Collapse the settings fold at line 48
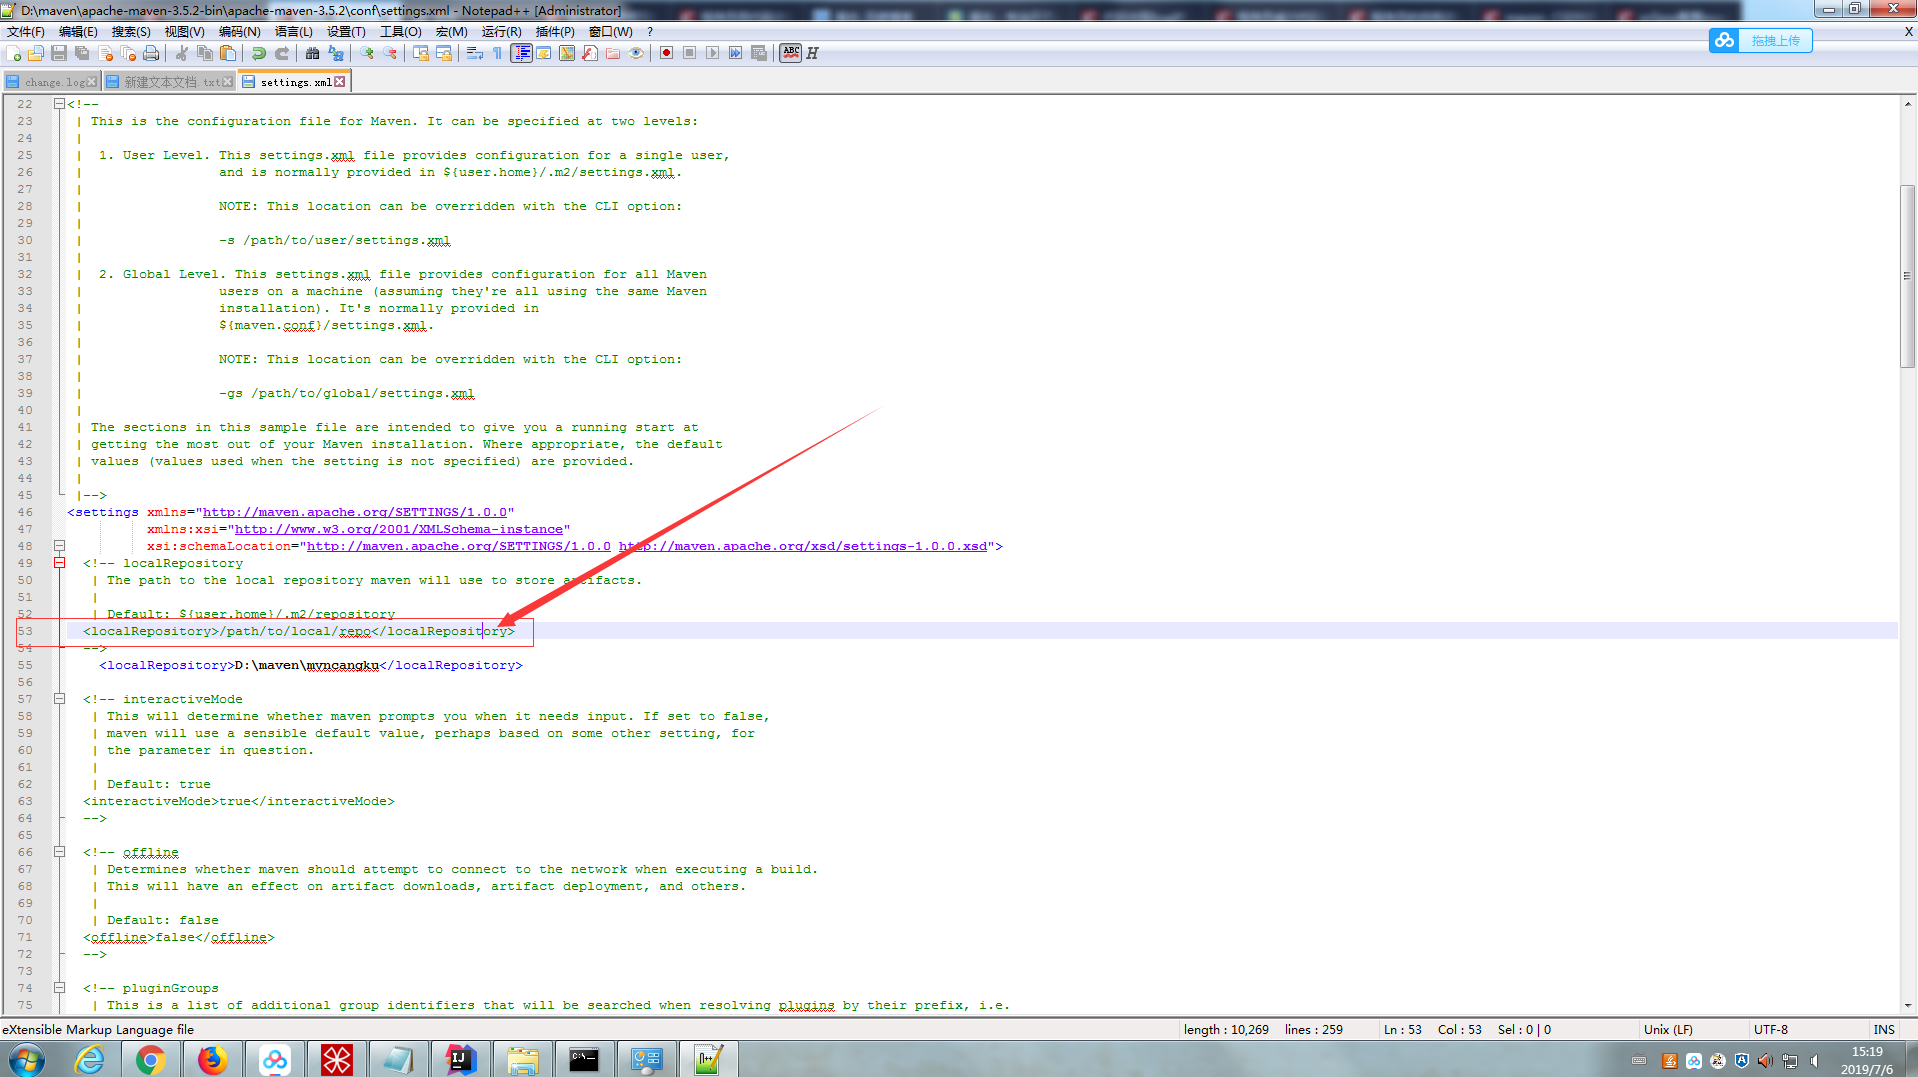This screenshot has height=1077, width=1918. pyautogui.click(x=59, y=546)
